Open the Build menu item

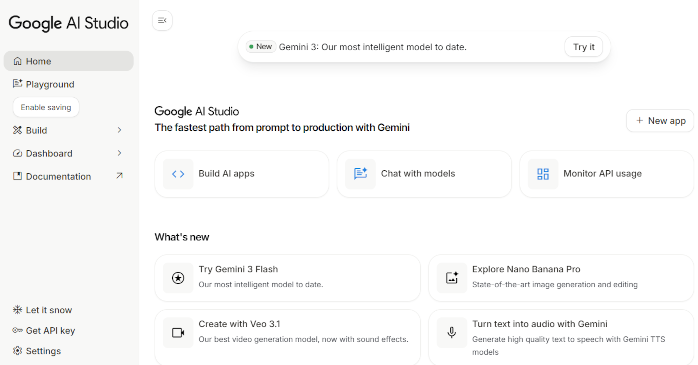(69, 130)
